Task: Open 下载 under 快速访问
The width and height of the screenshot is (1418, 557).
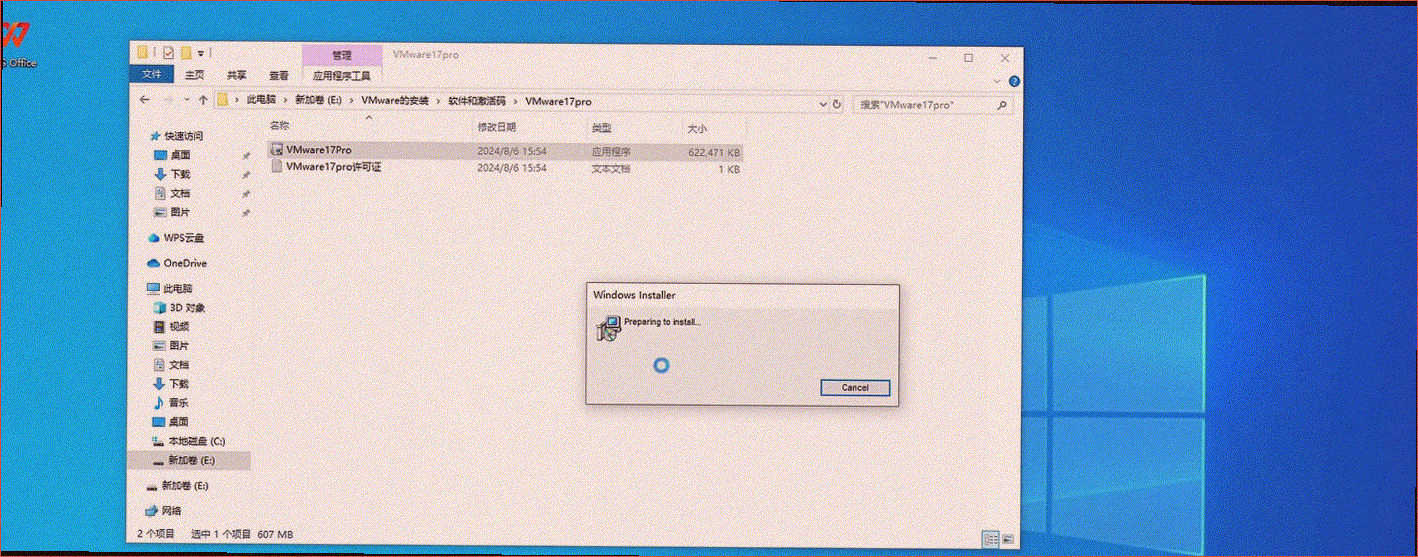Action: pos(180,174)
